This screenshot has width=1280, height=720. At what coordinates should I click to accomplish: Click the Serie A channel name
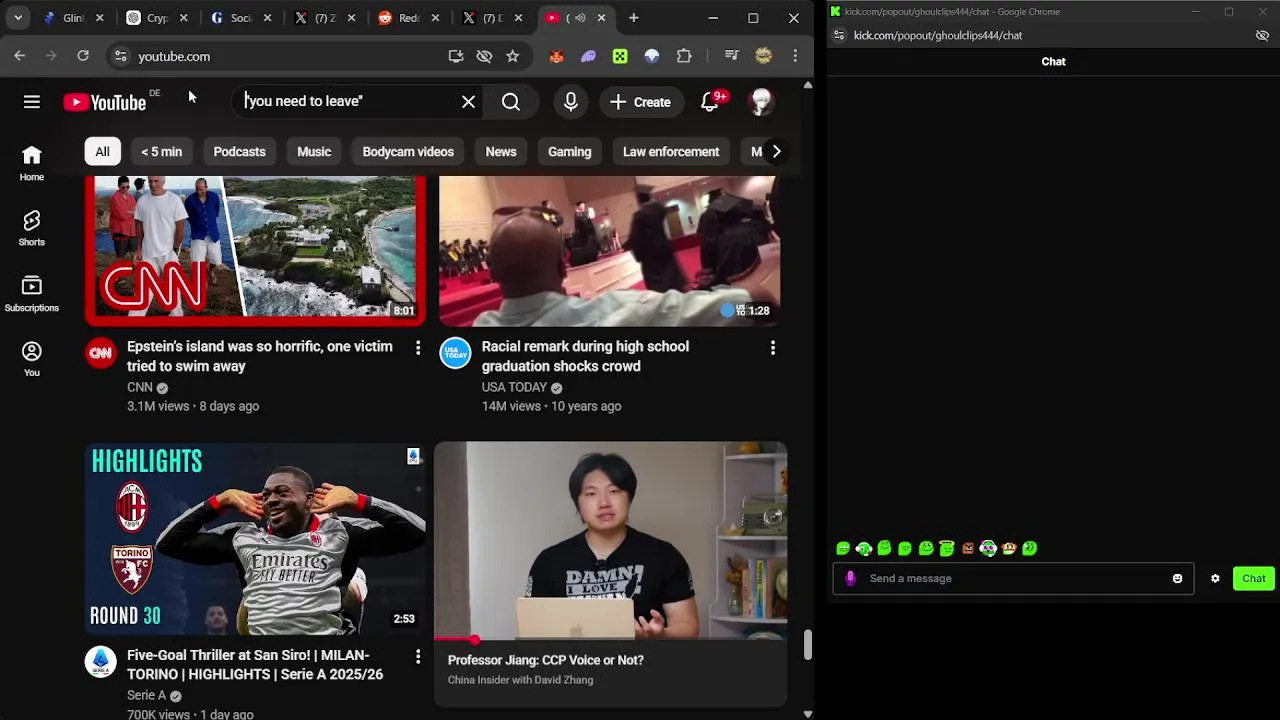point(147,696)
